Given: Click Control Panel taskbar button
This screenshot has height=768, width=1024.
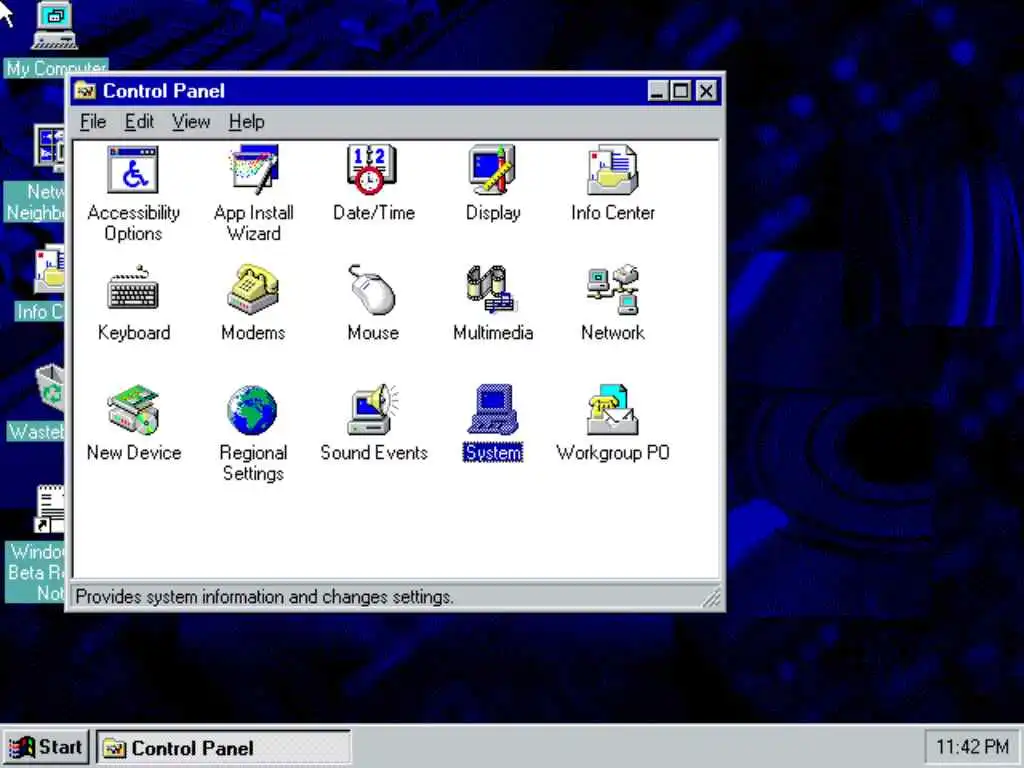Looking at the screenshot, I should 223,748.
